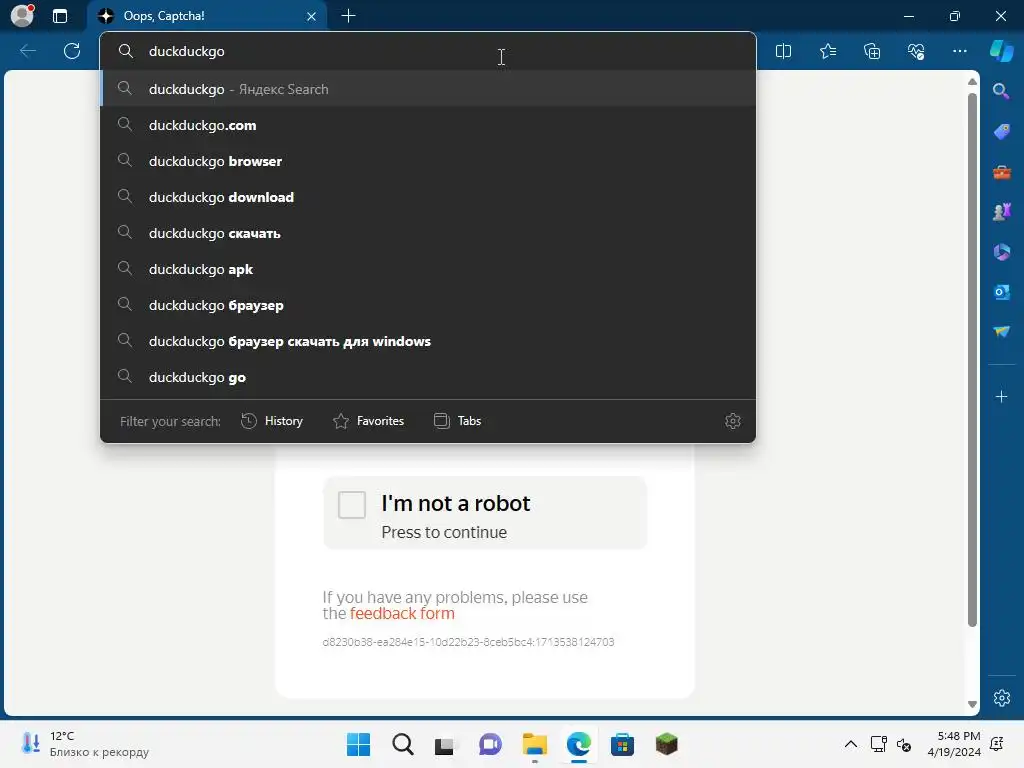Open the Collections toolbar icon
Image resolution: width=1024 pixels, height=768 pixels.
coord(872,51)
